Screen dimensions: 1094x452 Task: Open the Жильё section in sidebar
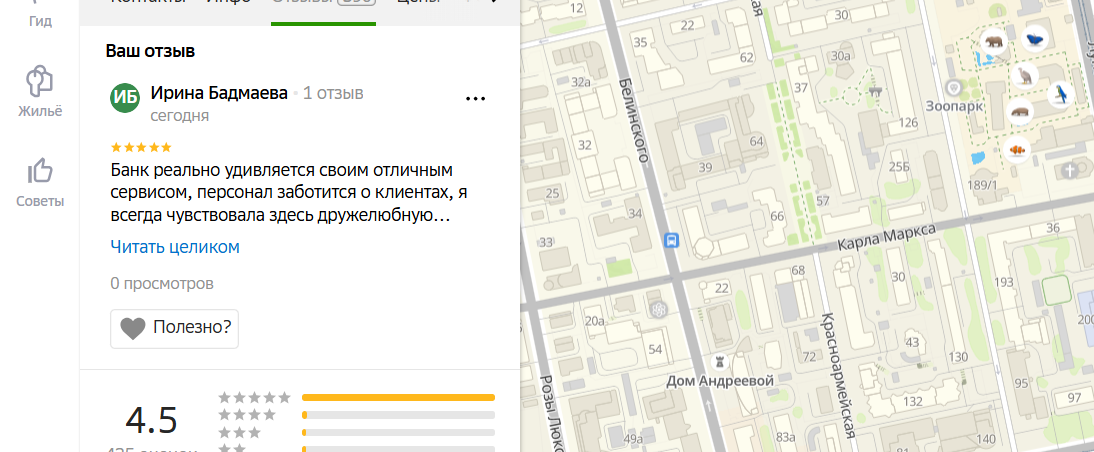tap(40, 91)
